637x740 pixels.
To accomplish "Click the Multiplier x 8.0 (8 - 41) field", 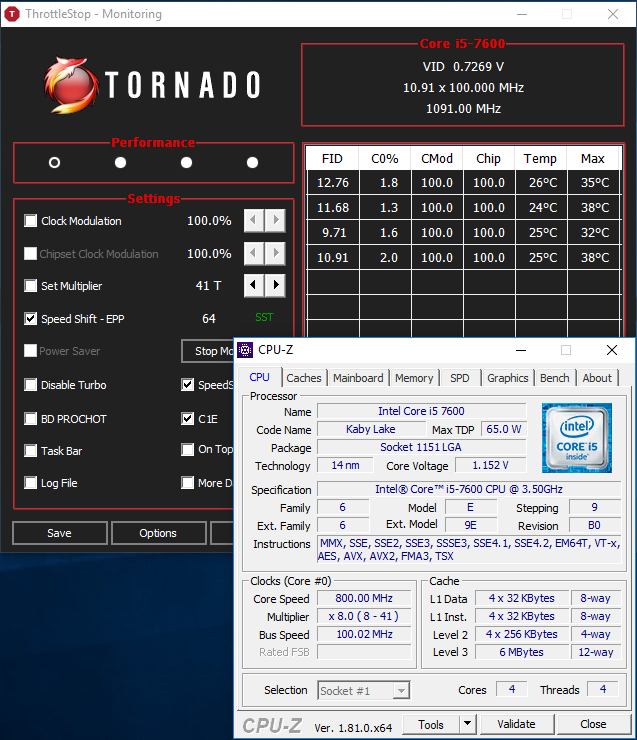I will pos(364,616).
